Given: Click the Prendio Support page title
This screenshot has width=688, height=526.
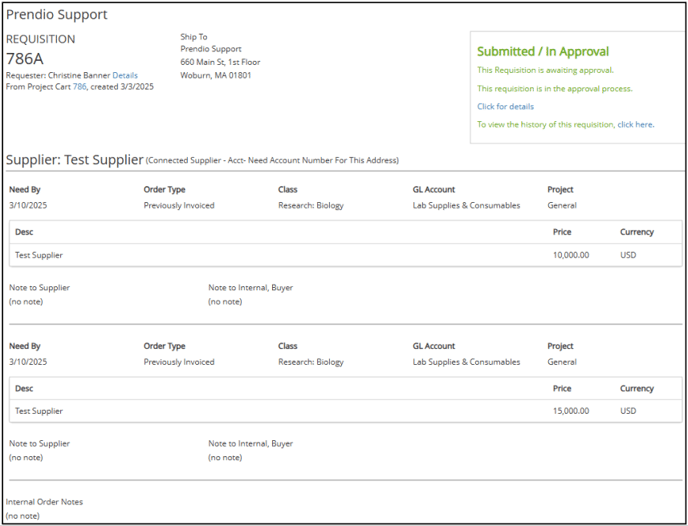Looking at the screenshot, I should (x=57, y=14).
